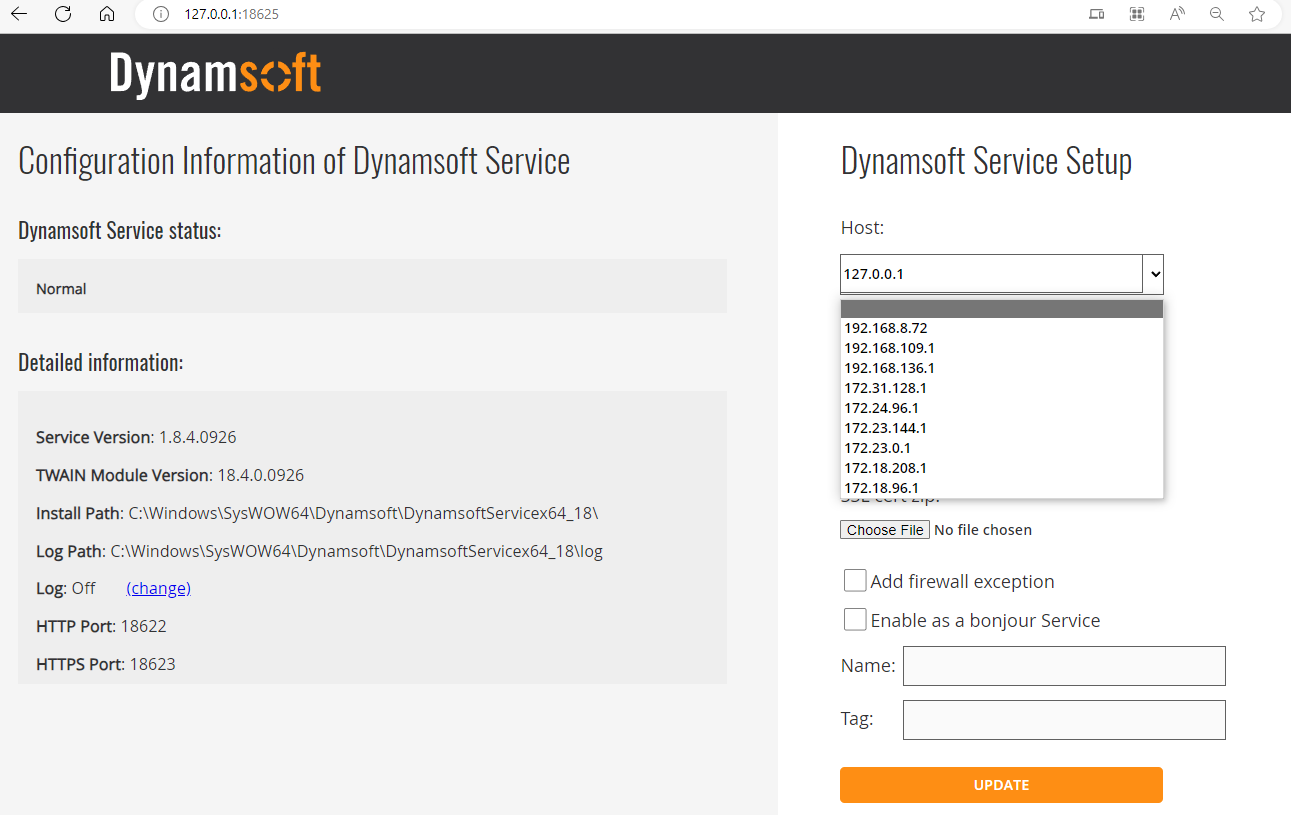Reload the page with refresh icon
Image resolution: width=1291 pixels, height=815 pixels.
pyautogui.click(x=63, y=14)
